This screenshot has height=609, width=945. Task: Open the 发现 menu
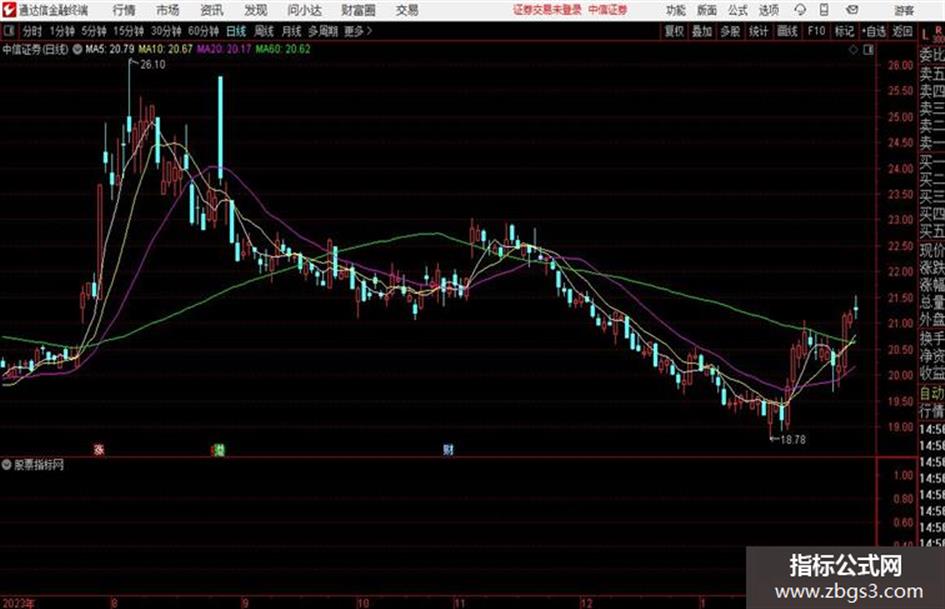click(x=256, y=10)
